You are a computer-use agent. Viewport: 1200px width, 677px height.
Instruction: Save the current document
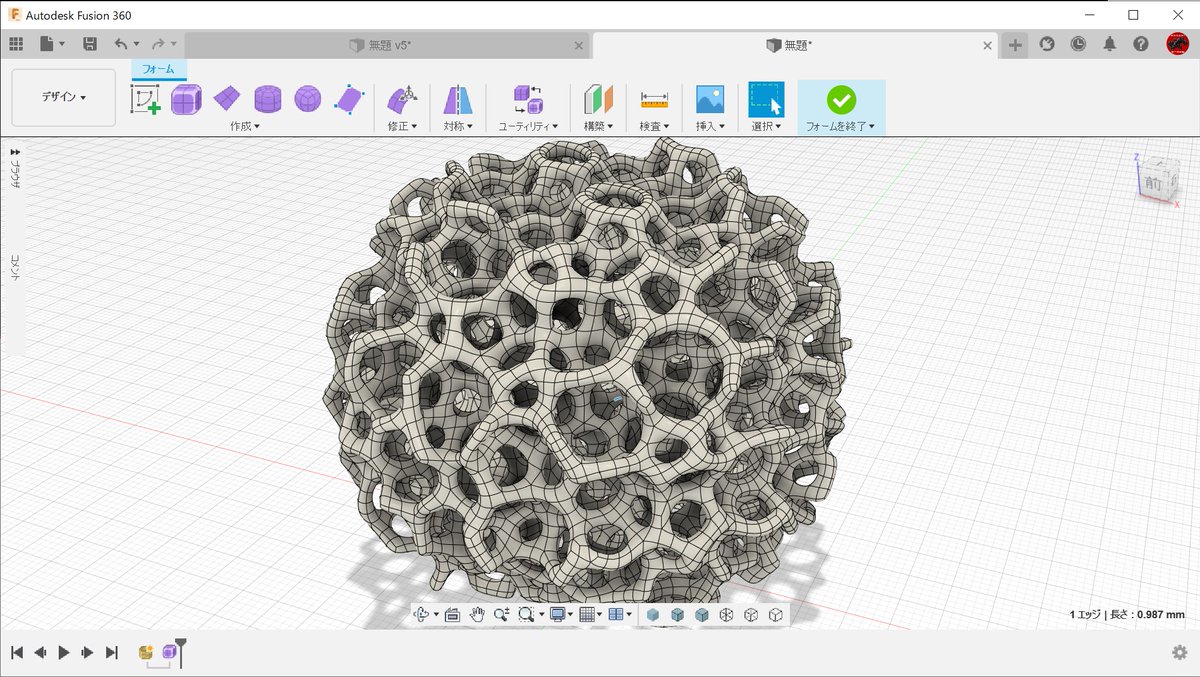coord(90,43)
